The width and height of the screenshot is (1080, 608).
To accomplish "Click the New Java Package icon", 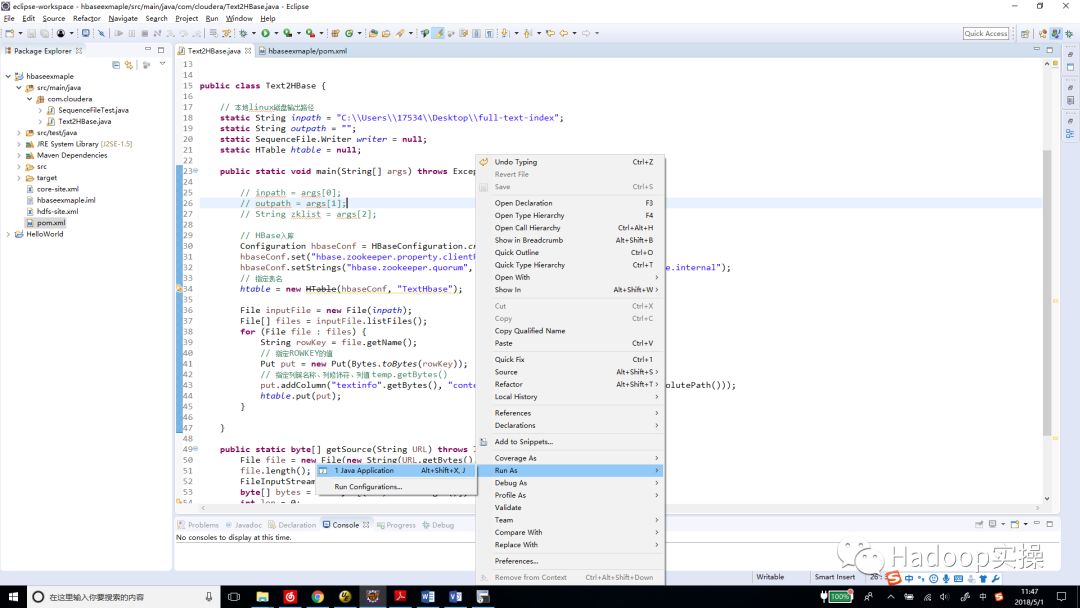I will [335, 33].
